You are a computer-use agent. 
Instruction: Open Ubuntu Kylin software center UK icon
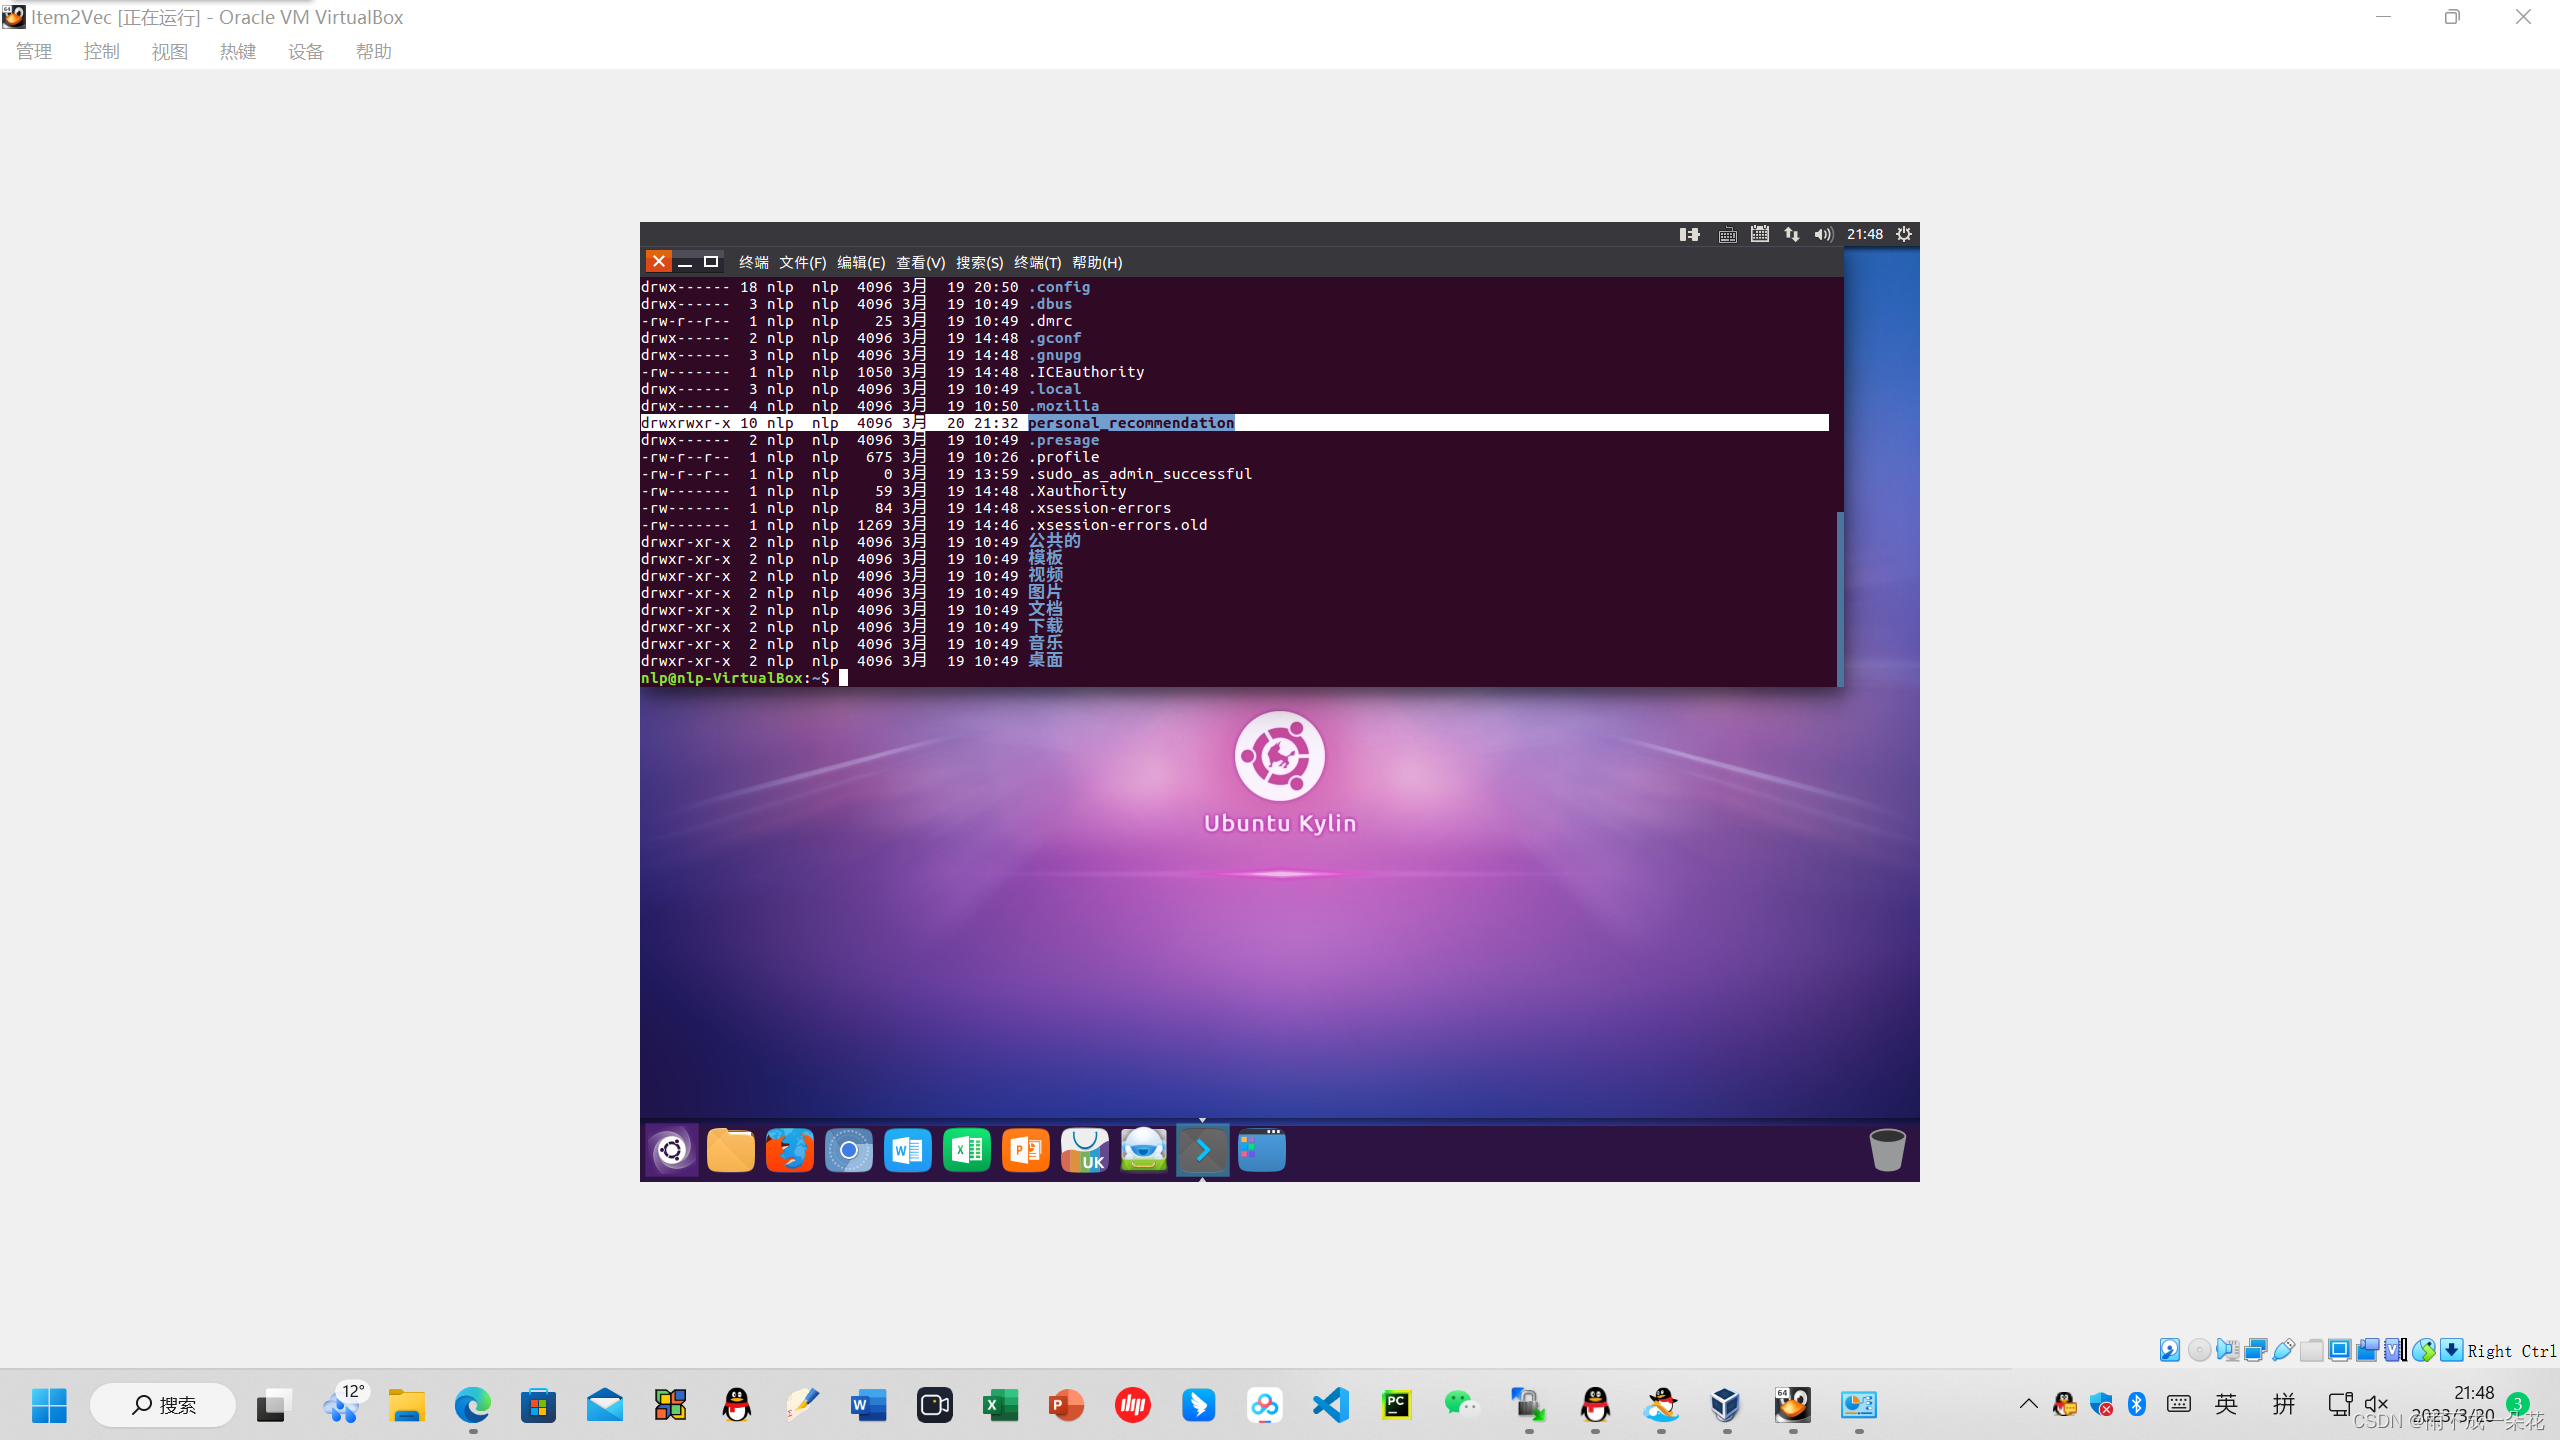[x=1084, y=1150]
